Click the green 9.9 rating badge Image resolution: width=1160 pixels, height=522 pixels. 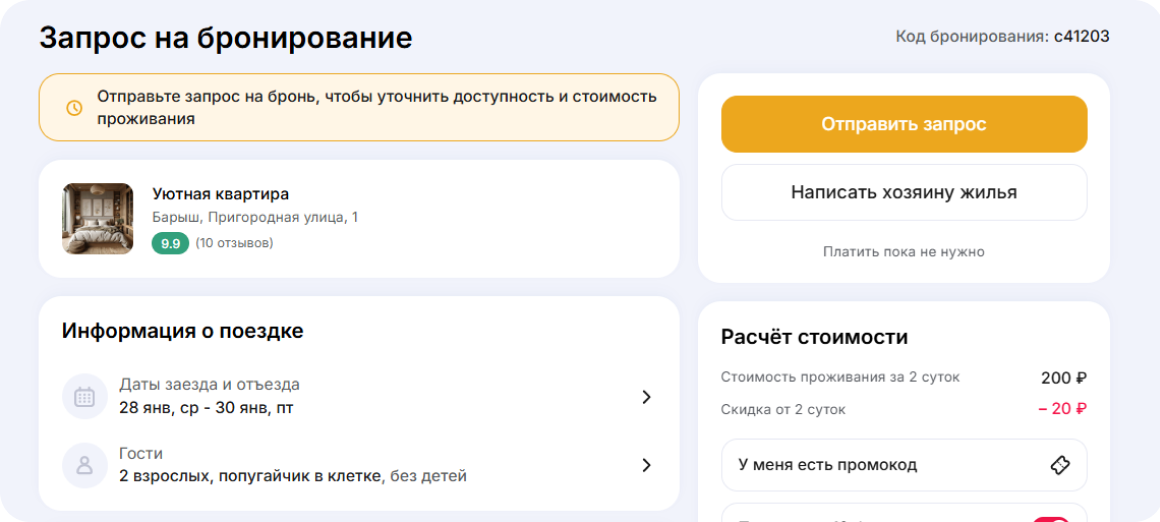point(170,243)
